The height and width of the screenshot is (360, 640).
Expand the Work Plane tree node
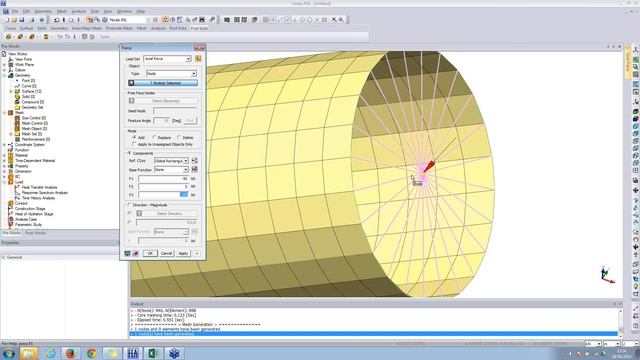[4, 65]
